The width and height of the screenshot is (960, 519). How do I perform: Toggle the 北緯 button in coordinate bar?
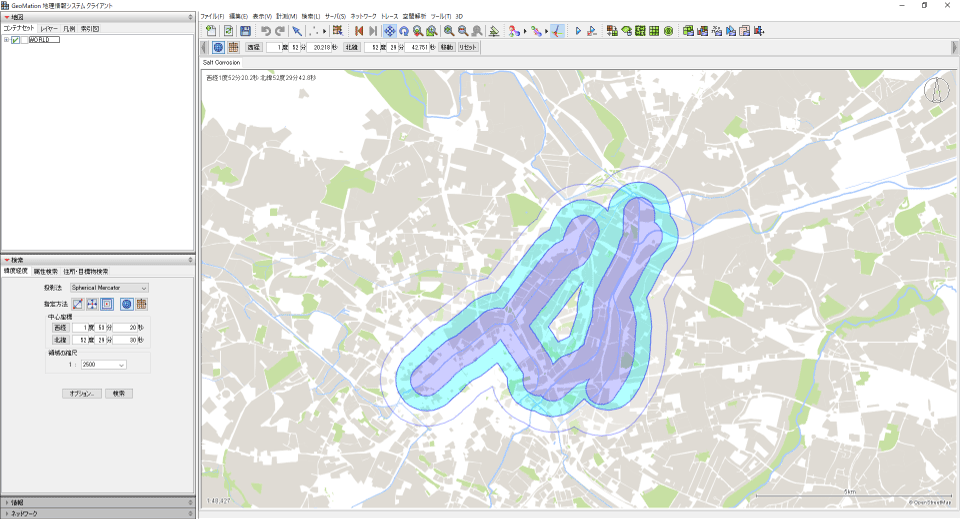(x=352, y=47)
